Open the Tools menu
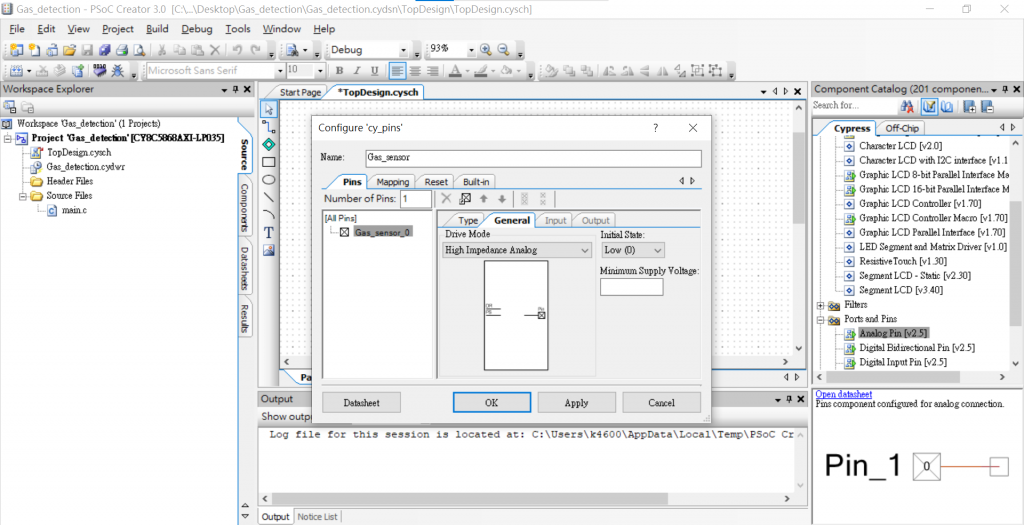This screenshot has width=1024, height=525. click(238, 29)
